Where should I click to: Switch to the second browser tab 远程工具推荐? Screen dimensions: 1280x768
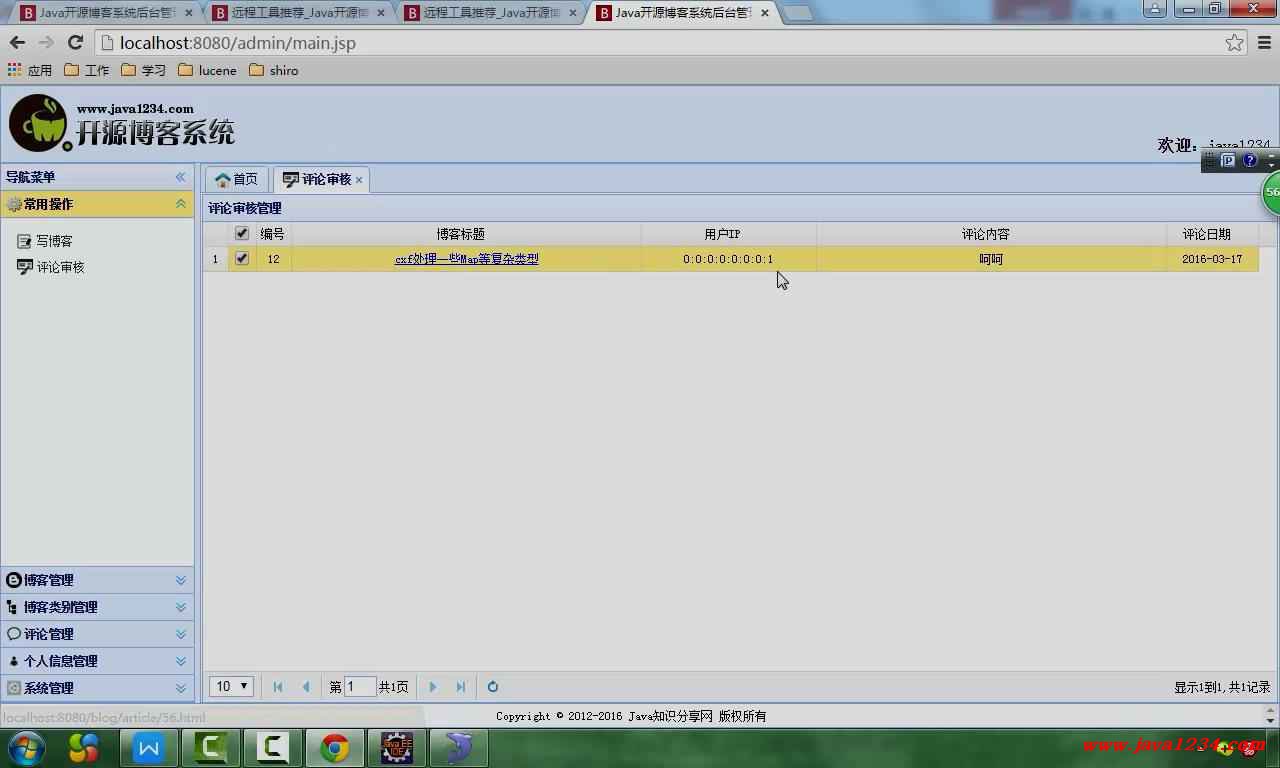tap(299, 13)
